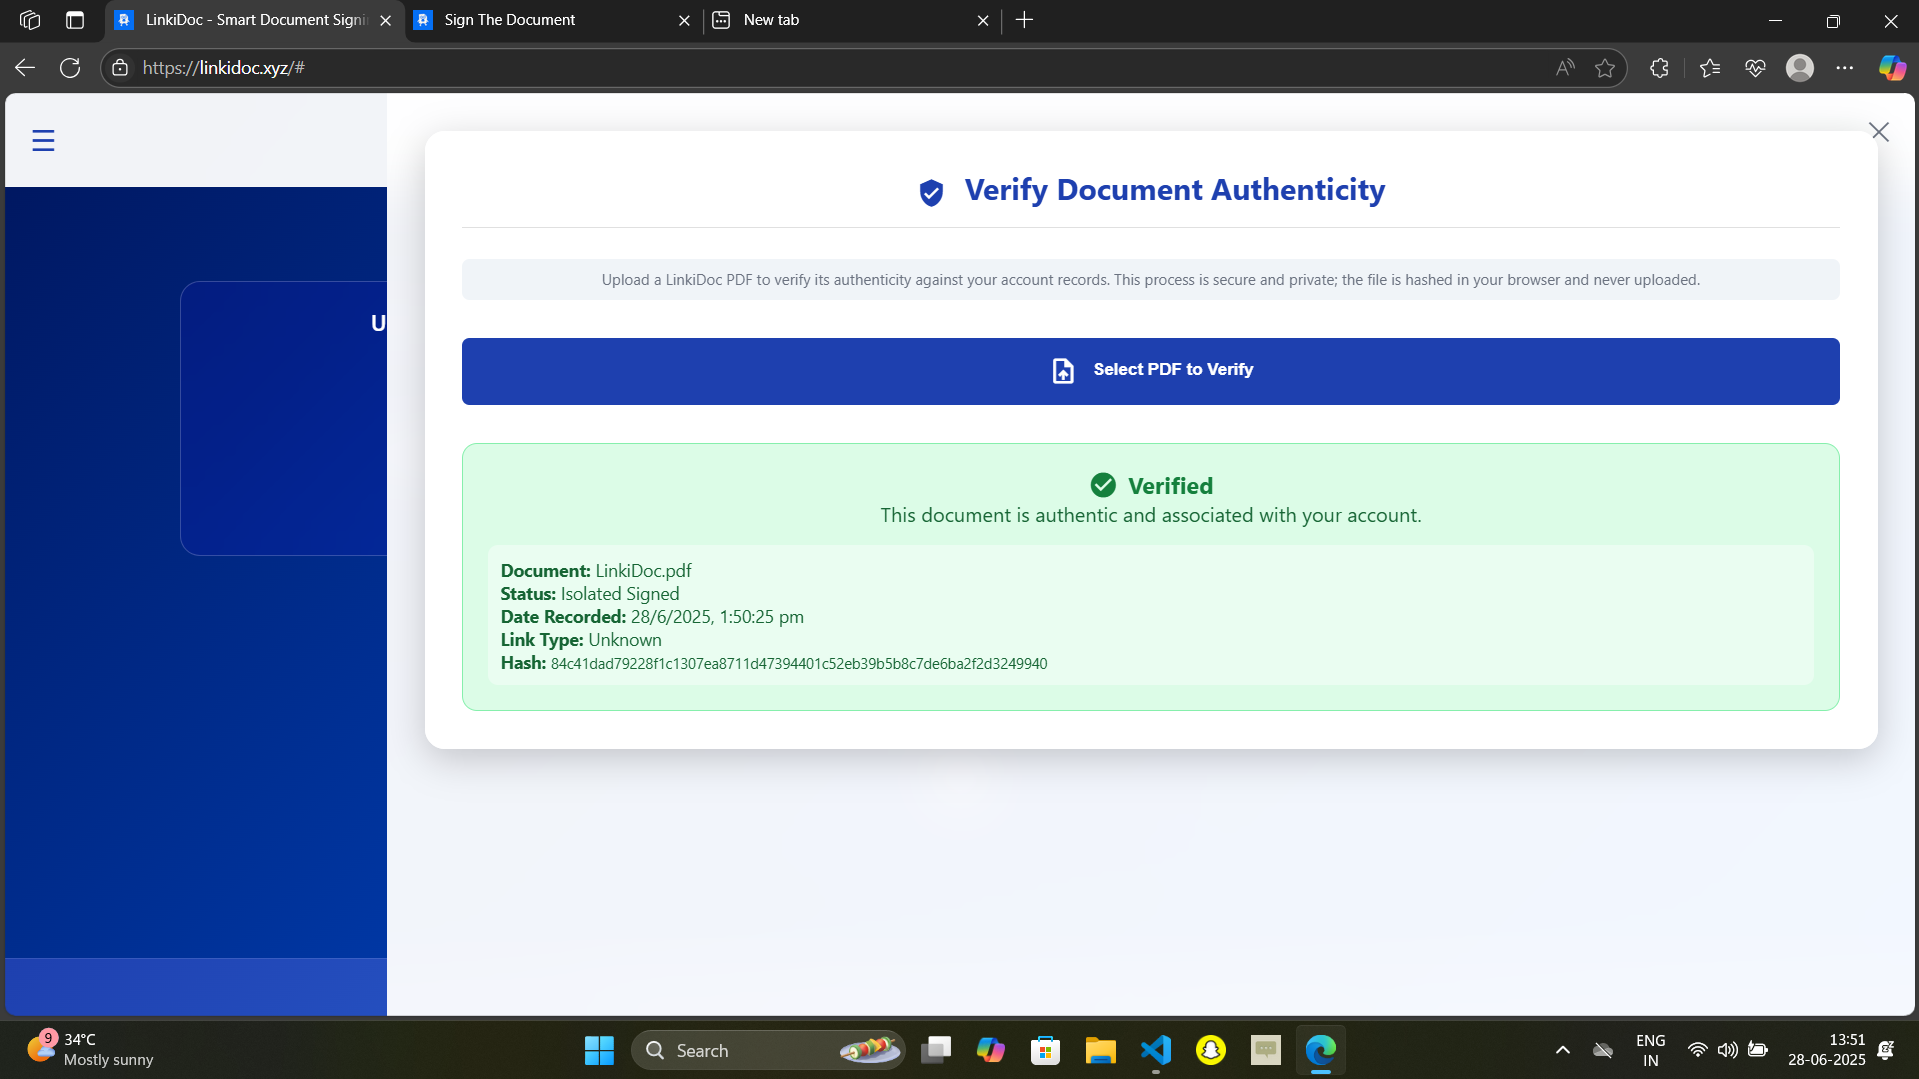Open the Microsoft Edge taskbar icon
This screenshot has height=1079, width=1919.
[1321, 1050]
